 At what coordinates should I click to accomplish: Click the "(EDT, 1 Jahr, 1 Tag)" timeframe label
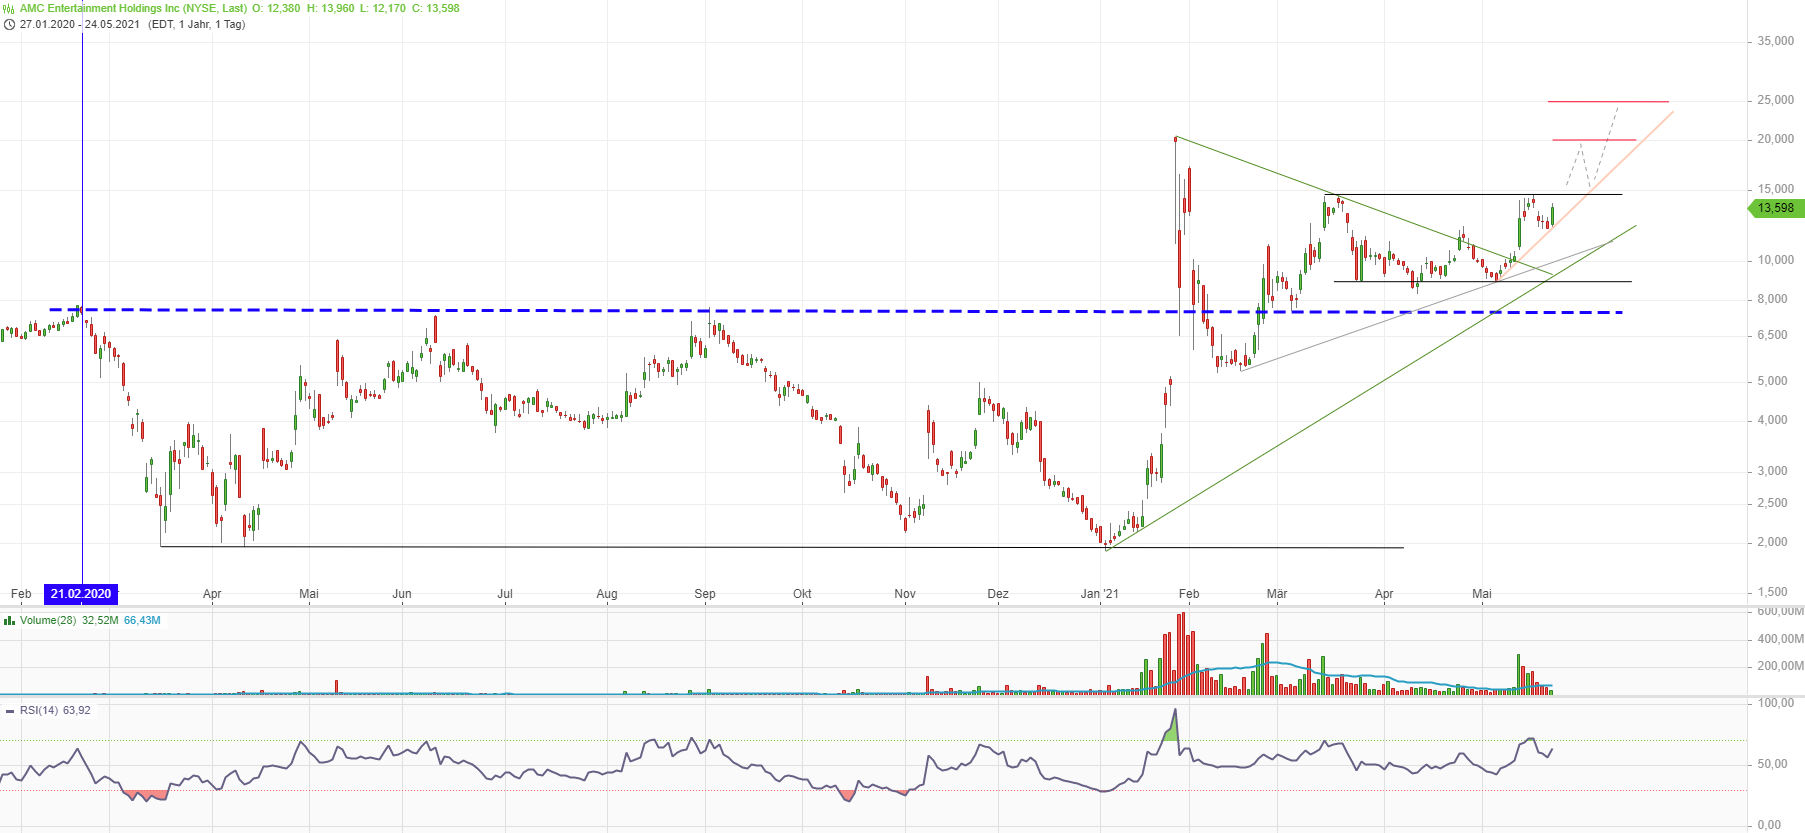pyautogui.click(x=197, y=24)
